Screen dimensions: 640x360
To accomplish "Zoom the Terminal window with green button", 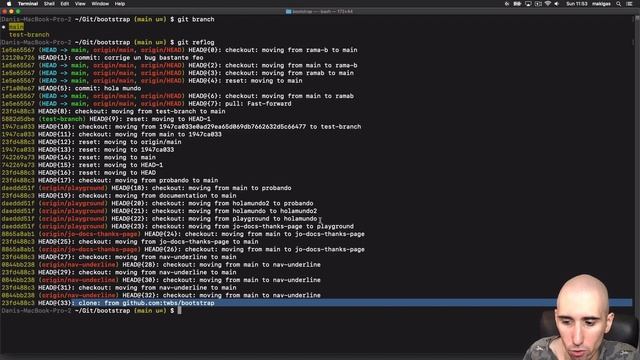I will tap(18, 11).
